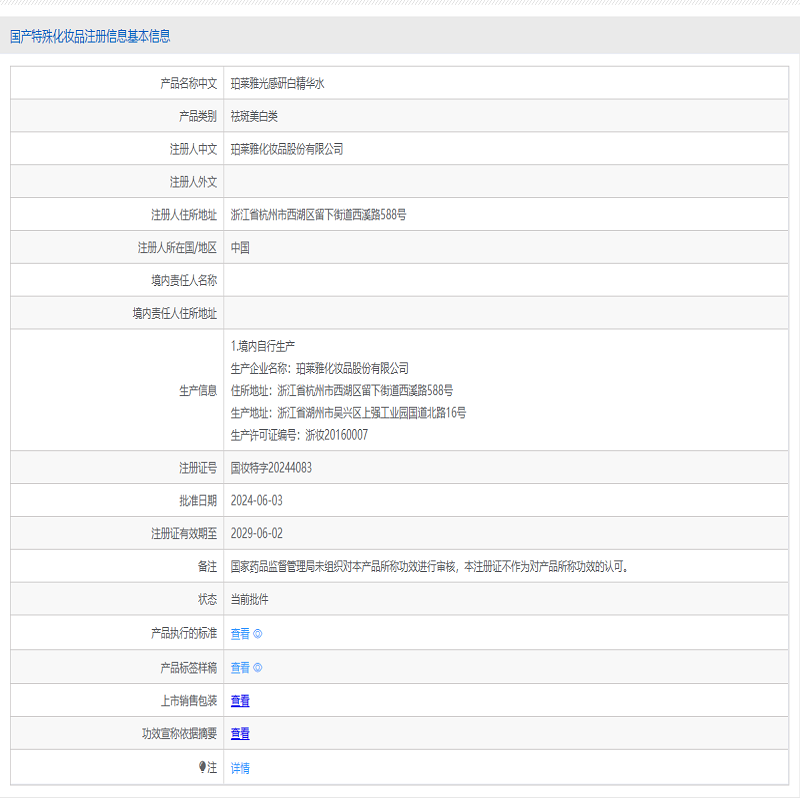Open 查看 link for 产品标签样稿
Viewport: 800px width, 800px height.
(240, 668)
